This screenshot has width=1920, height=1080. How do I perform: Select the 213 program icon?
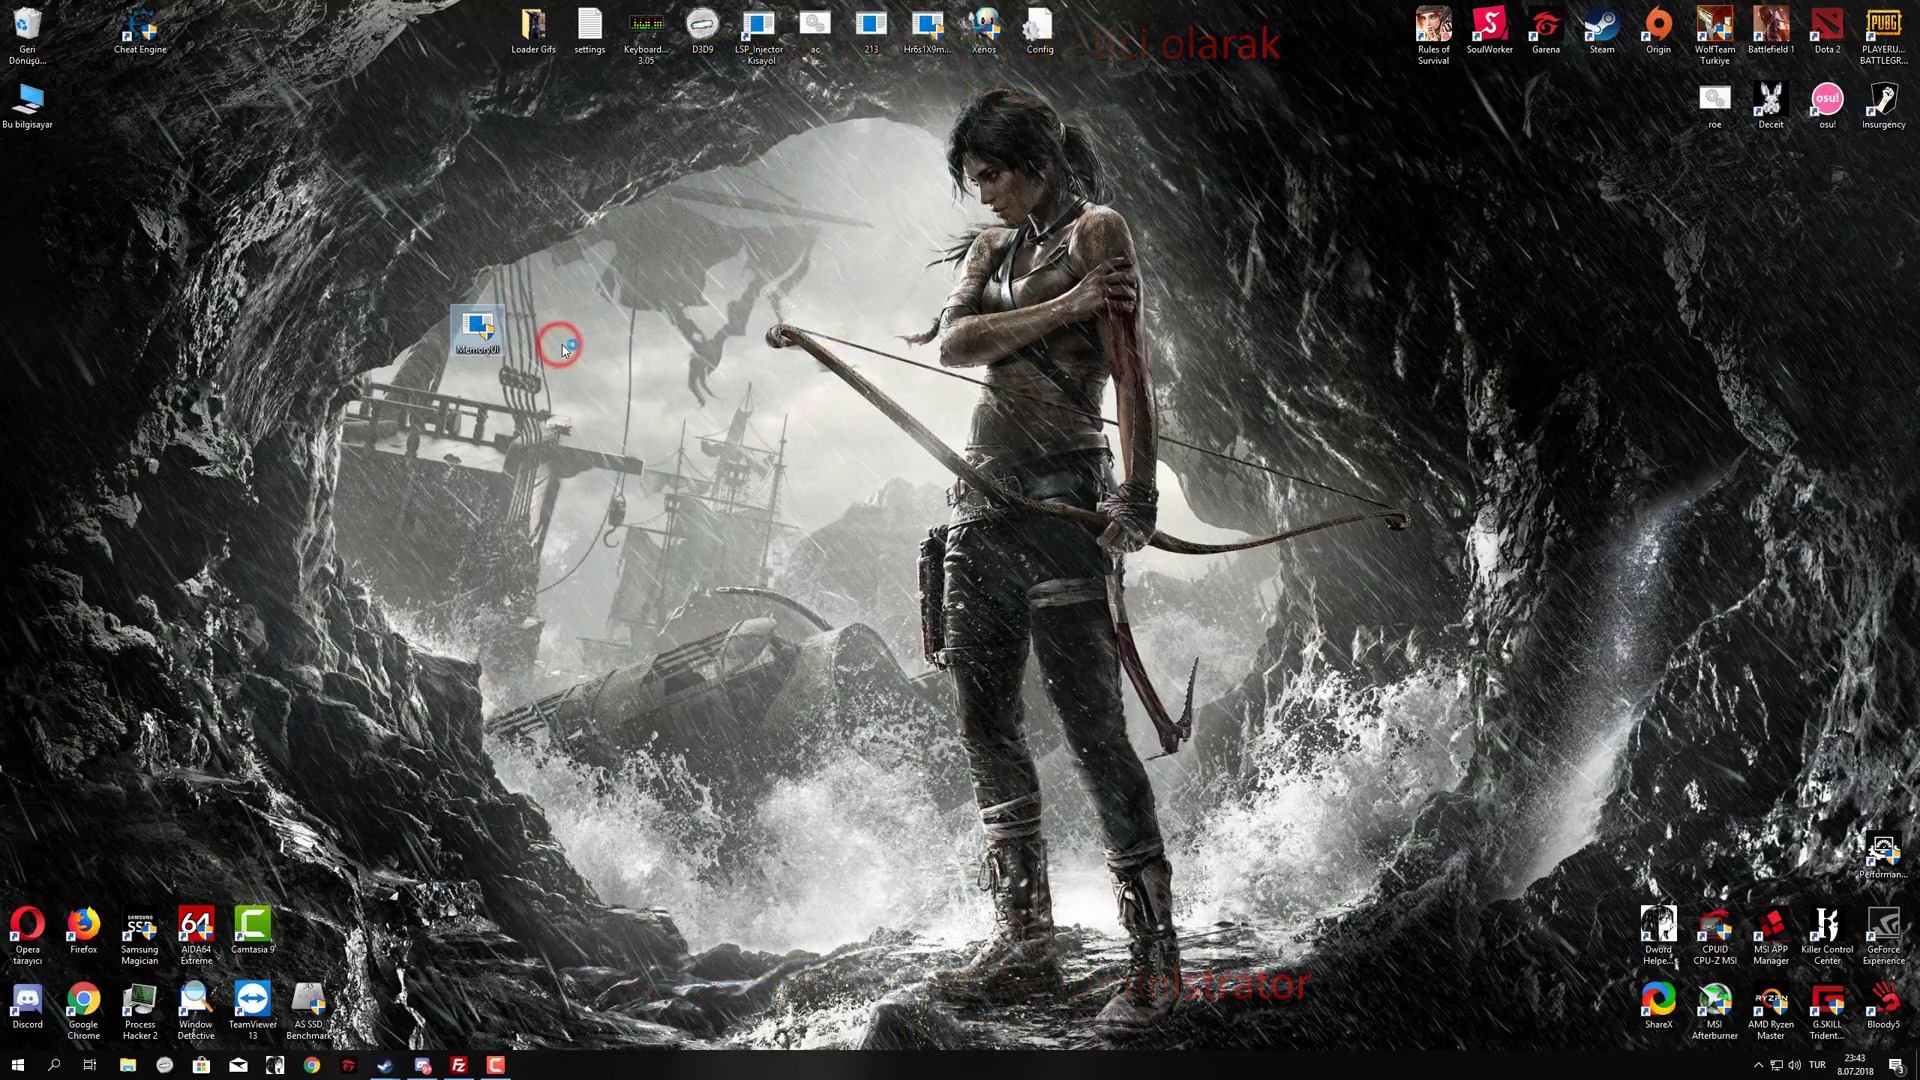click(871, 32)
